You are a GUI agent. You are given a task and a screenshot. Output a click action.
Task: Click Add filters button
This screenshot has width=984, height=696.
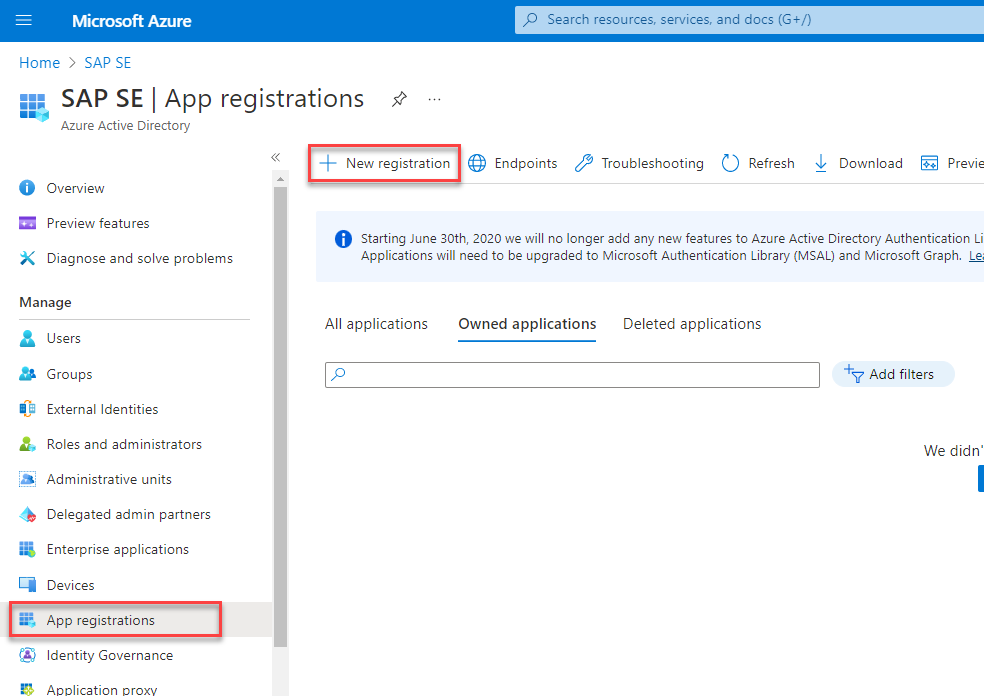893,374
